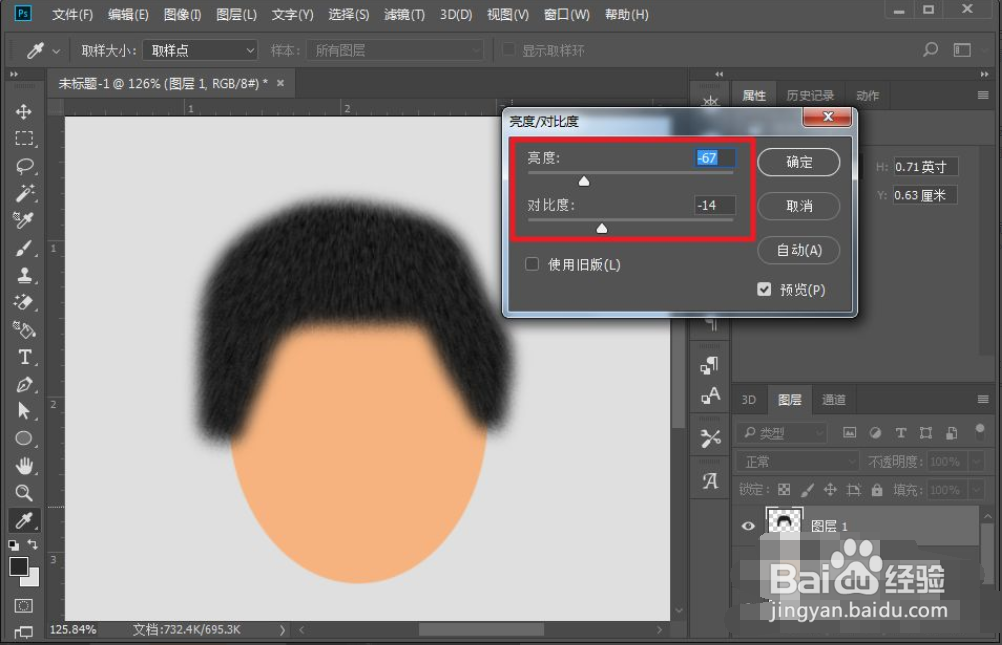Select the Ellipse shape tool
Image resolution: width=1002 pixels, height=645 pixels.
24,439
